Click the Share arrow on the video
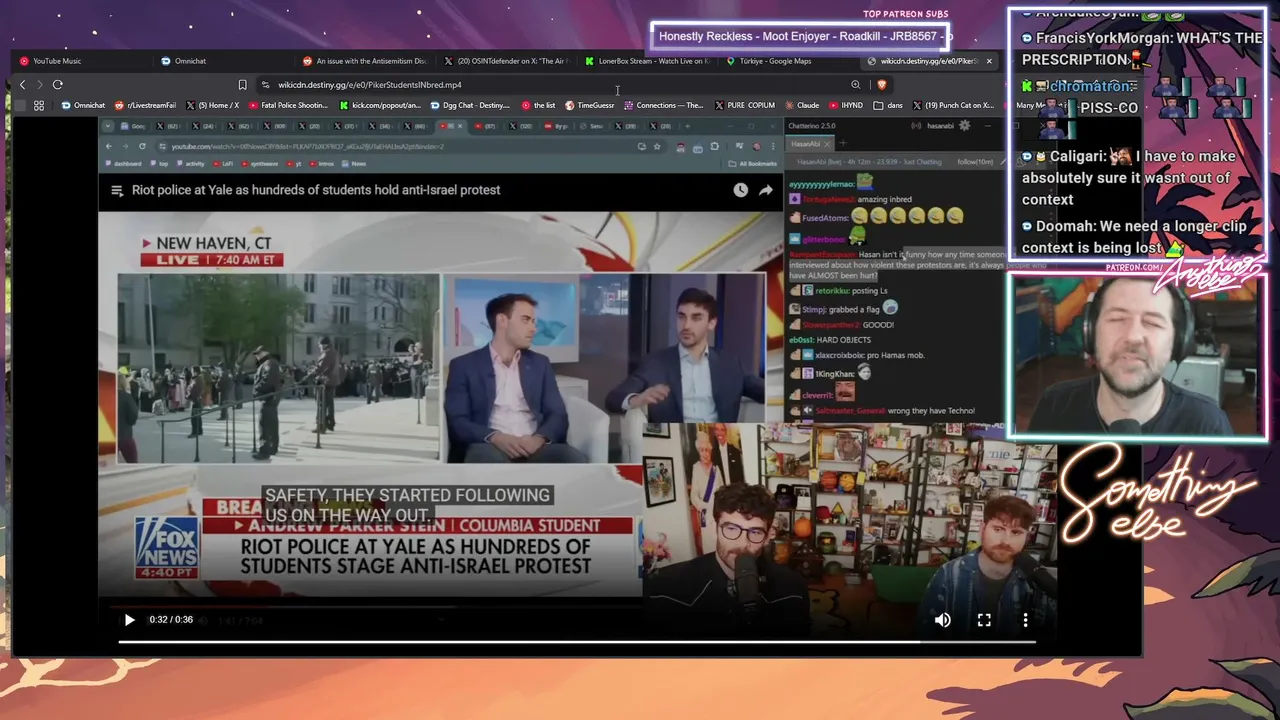 [x=765, y=190]
